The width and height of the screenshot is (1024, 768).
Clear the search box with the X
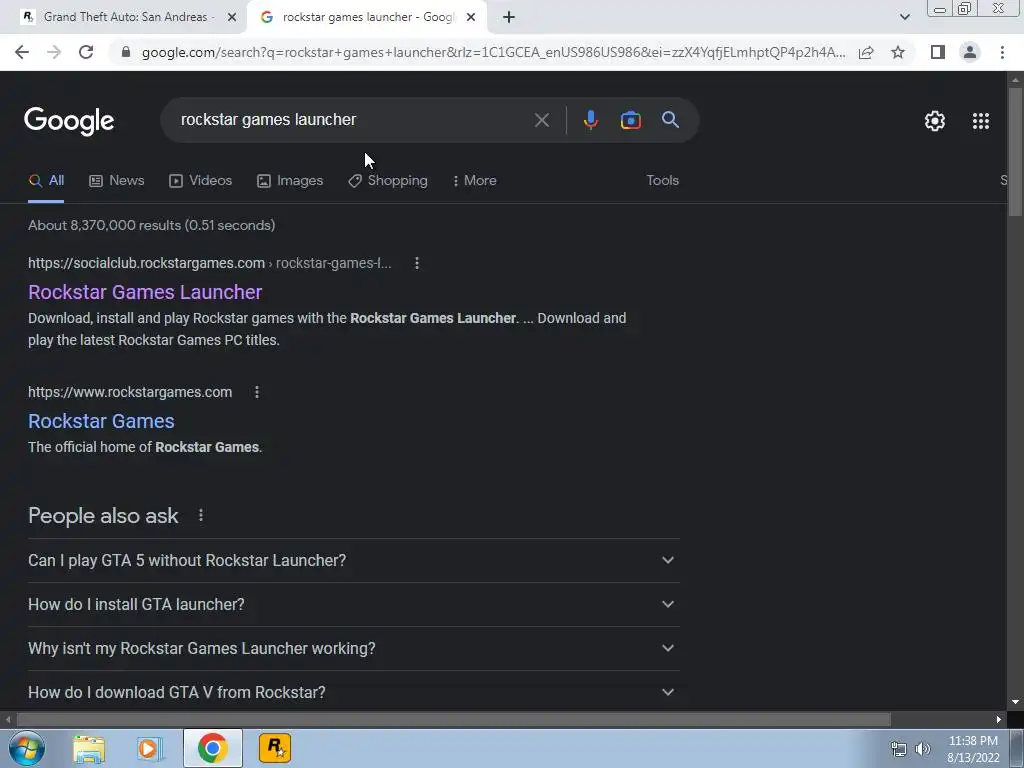541,120
